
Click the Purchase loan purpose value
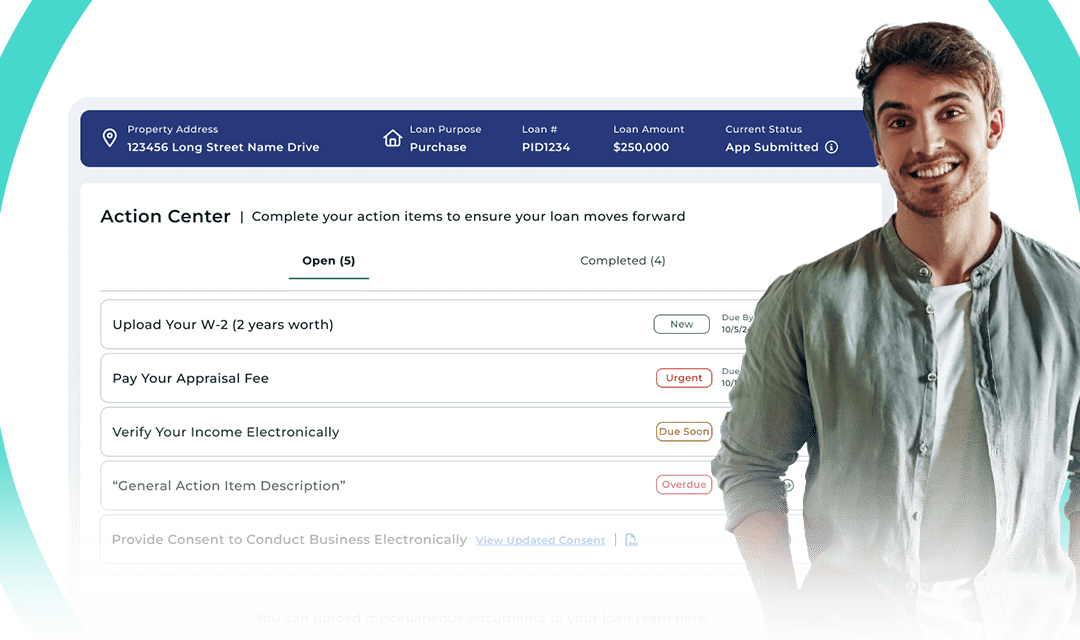(x=438, y=147)
